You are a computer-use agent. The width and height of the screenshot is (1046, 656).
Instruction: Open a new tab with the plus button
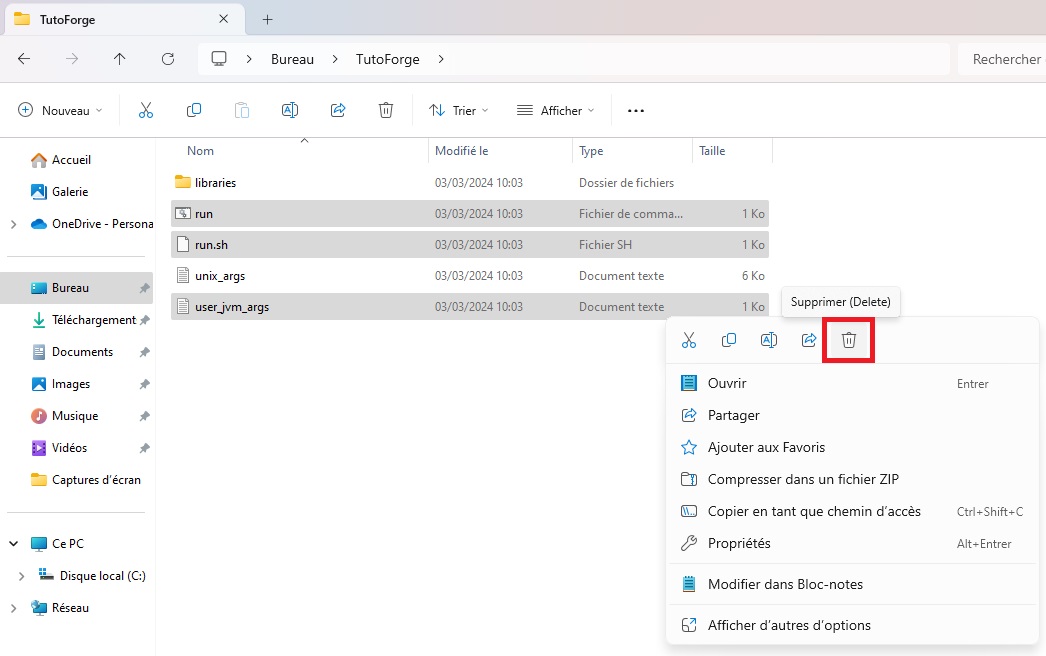point(268,19)
